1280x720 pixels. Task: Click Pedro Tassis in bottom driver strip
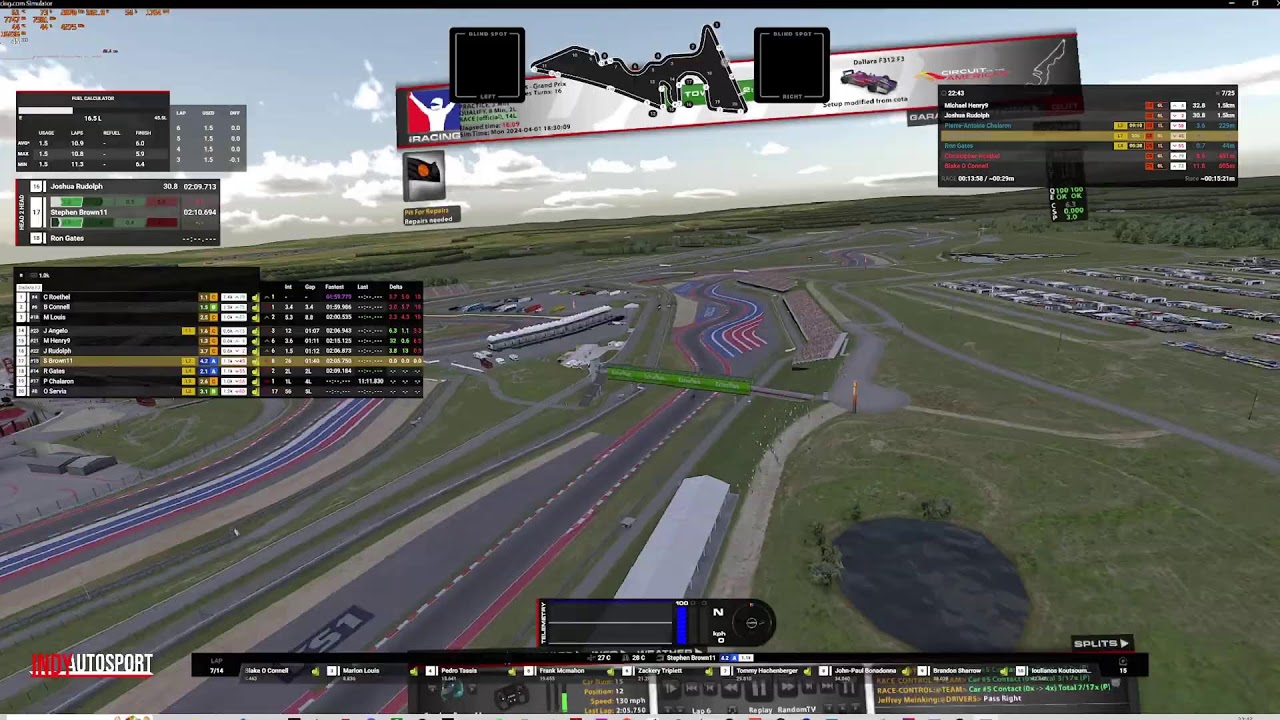tap(459, 671)
